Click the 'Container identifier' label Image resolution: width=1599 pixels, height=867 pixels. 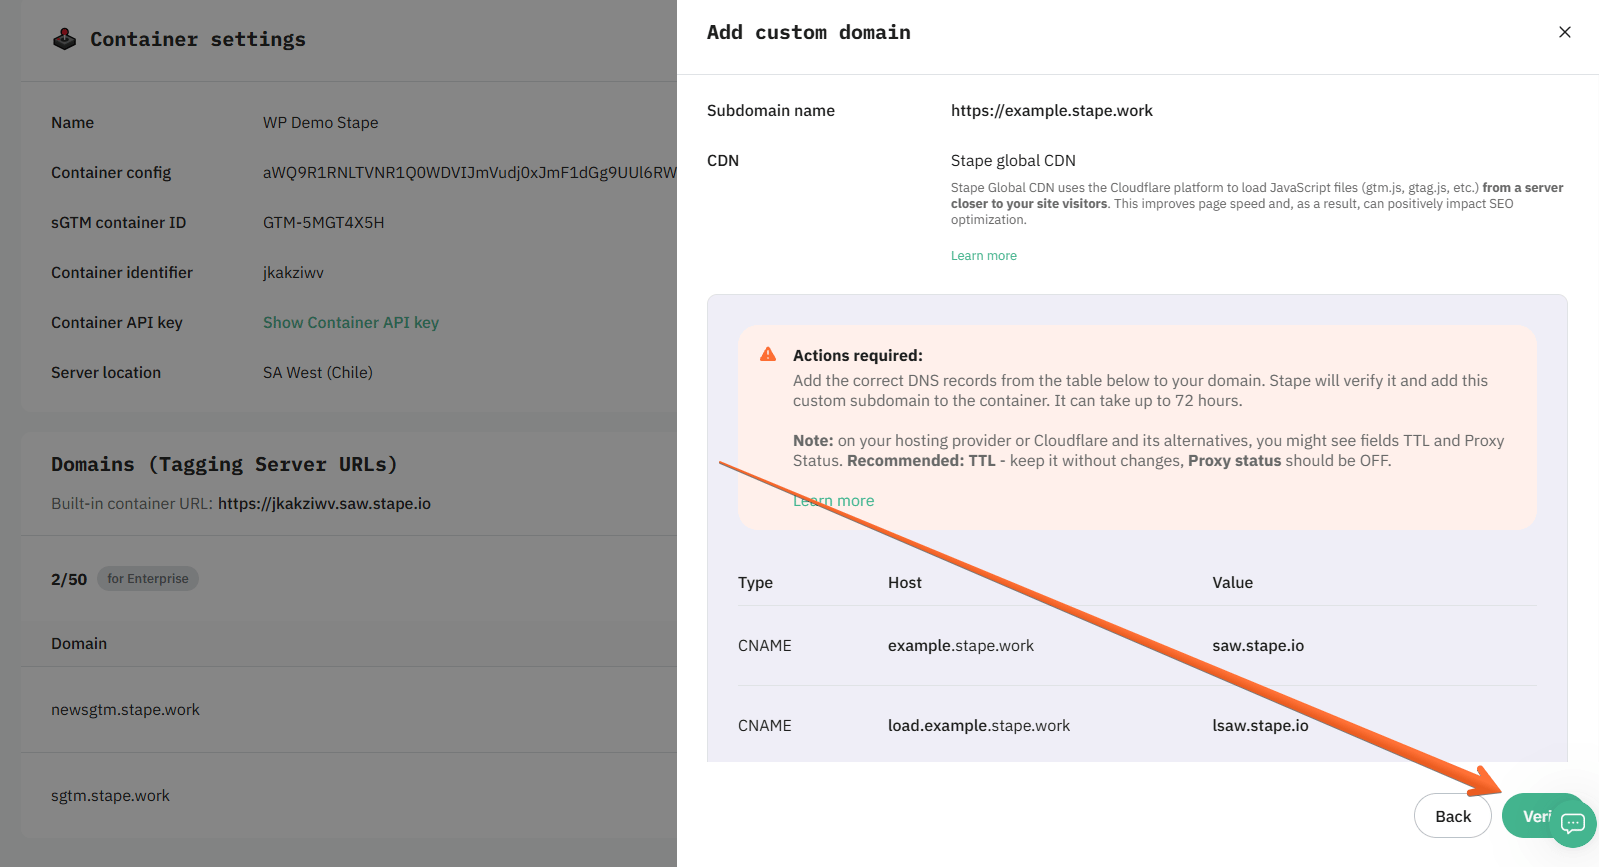click(x=122, y=272)
